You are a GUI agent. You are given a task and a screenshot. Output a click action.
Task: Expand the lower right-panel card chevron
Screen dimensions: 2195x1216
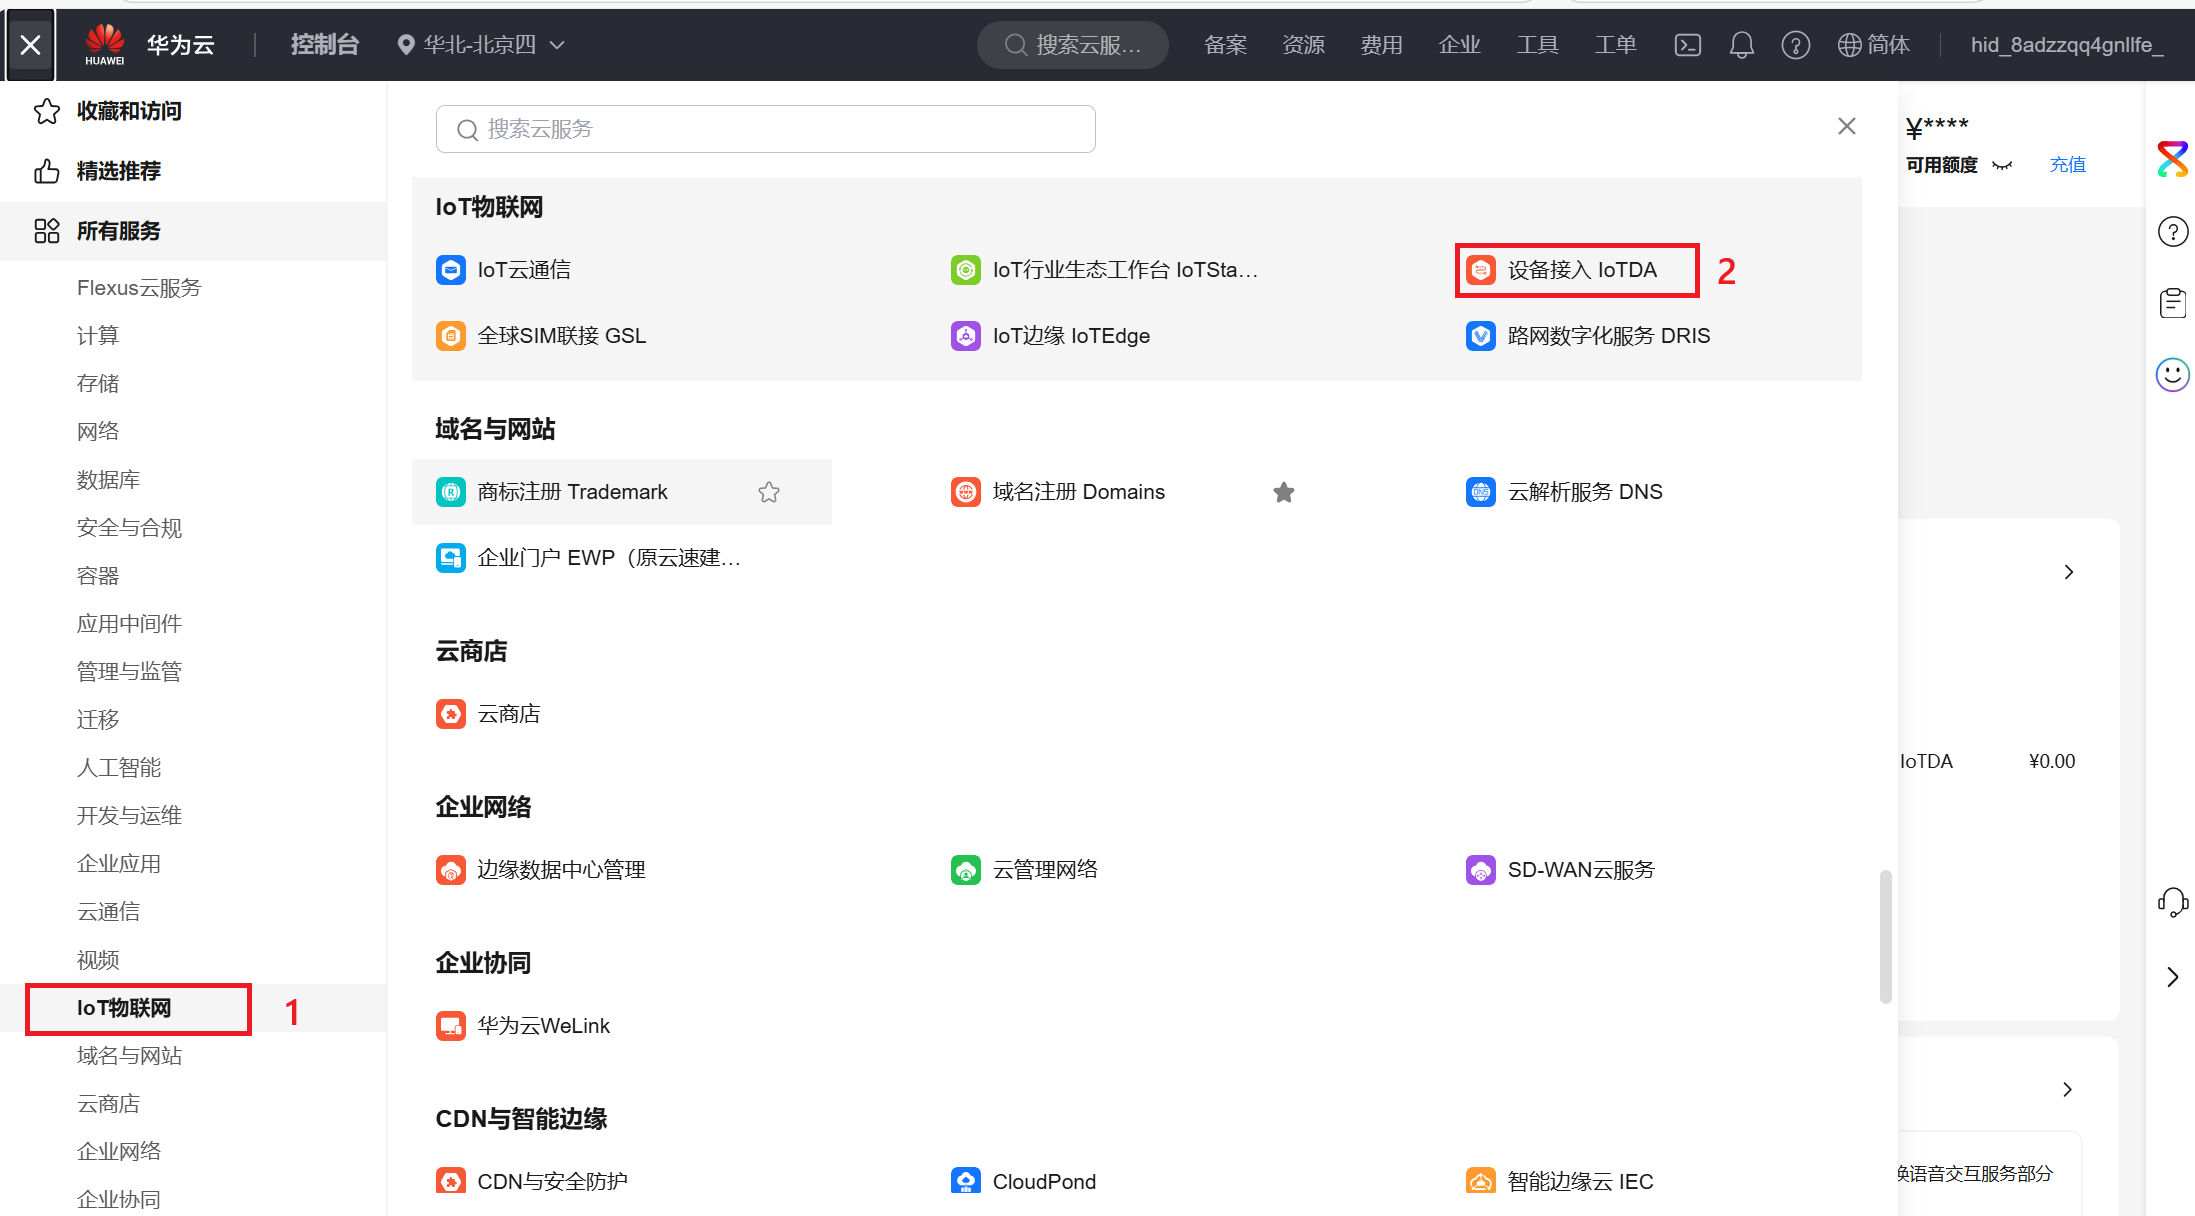[2067, 1090]
